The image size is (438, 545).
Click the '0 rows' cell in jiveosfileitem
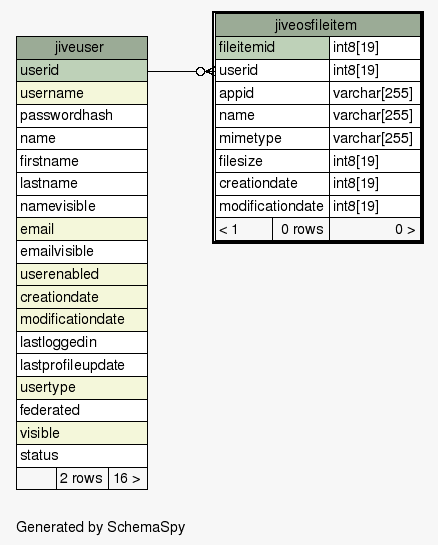(x=301, y=229)
